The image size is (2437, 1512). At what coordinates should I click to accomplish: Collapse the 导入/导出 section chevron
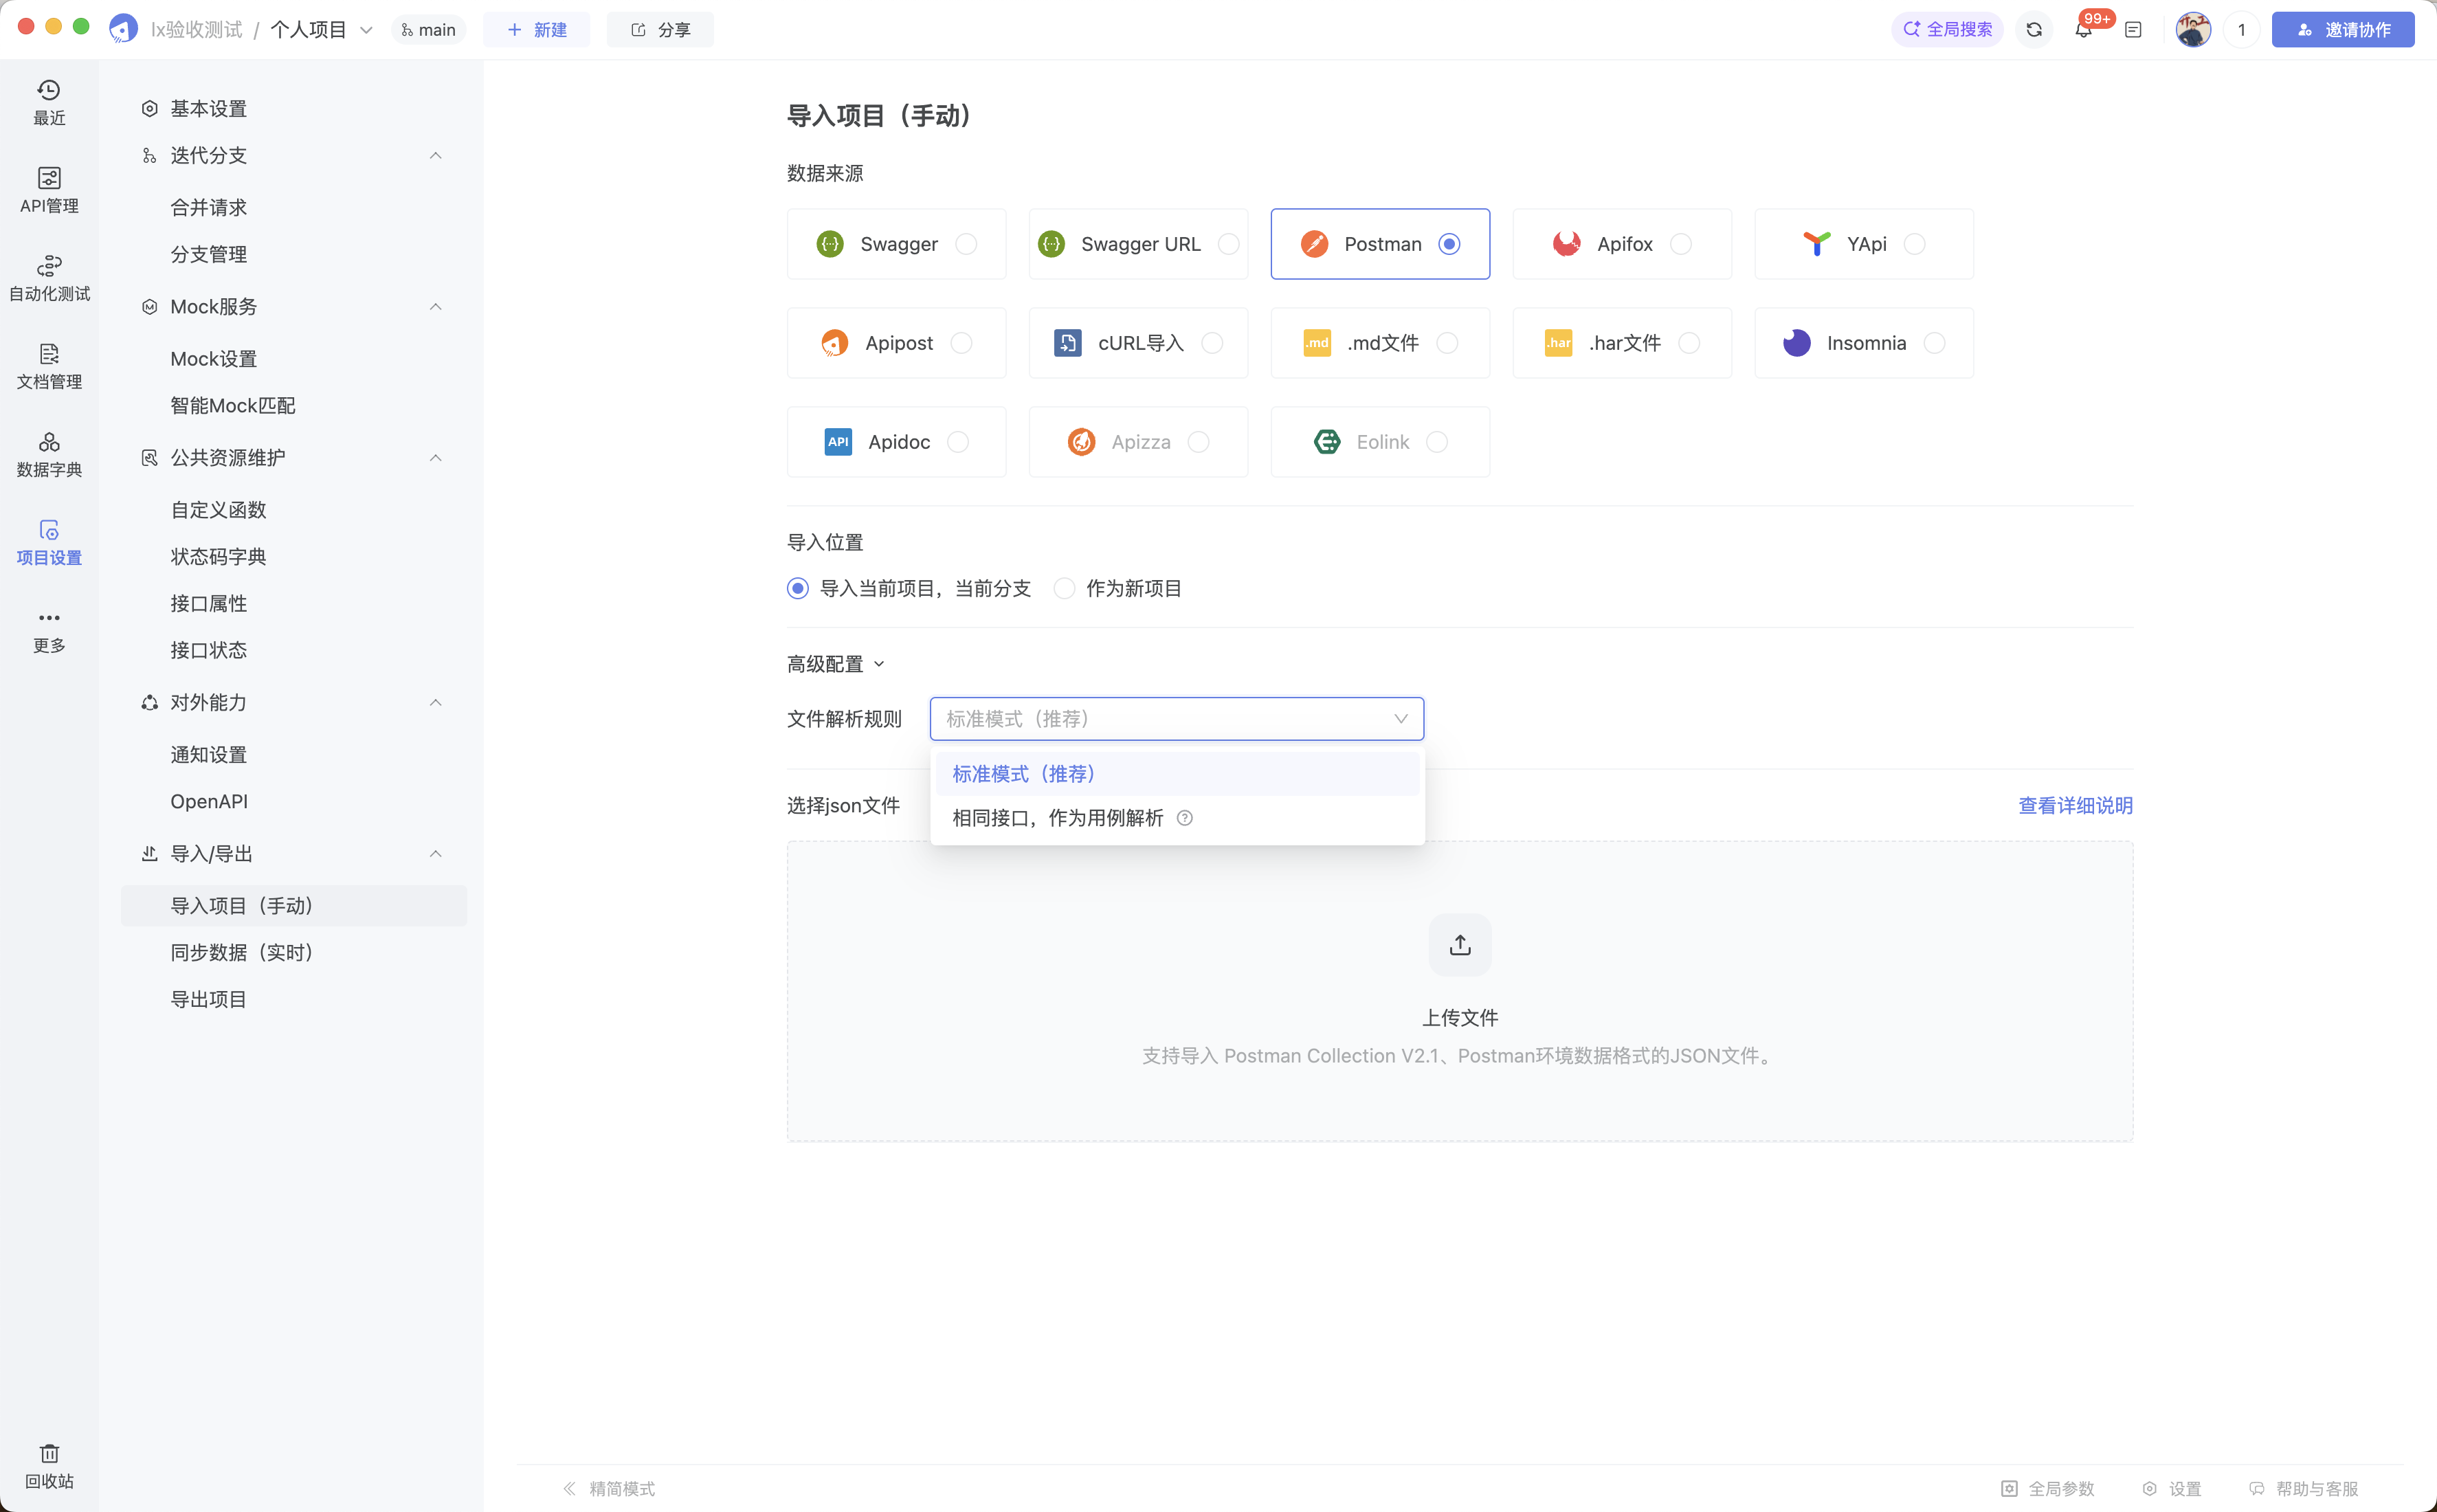tap(436, 853)
